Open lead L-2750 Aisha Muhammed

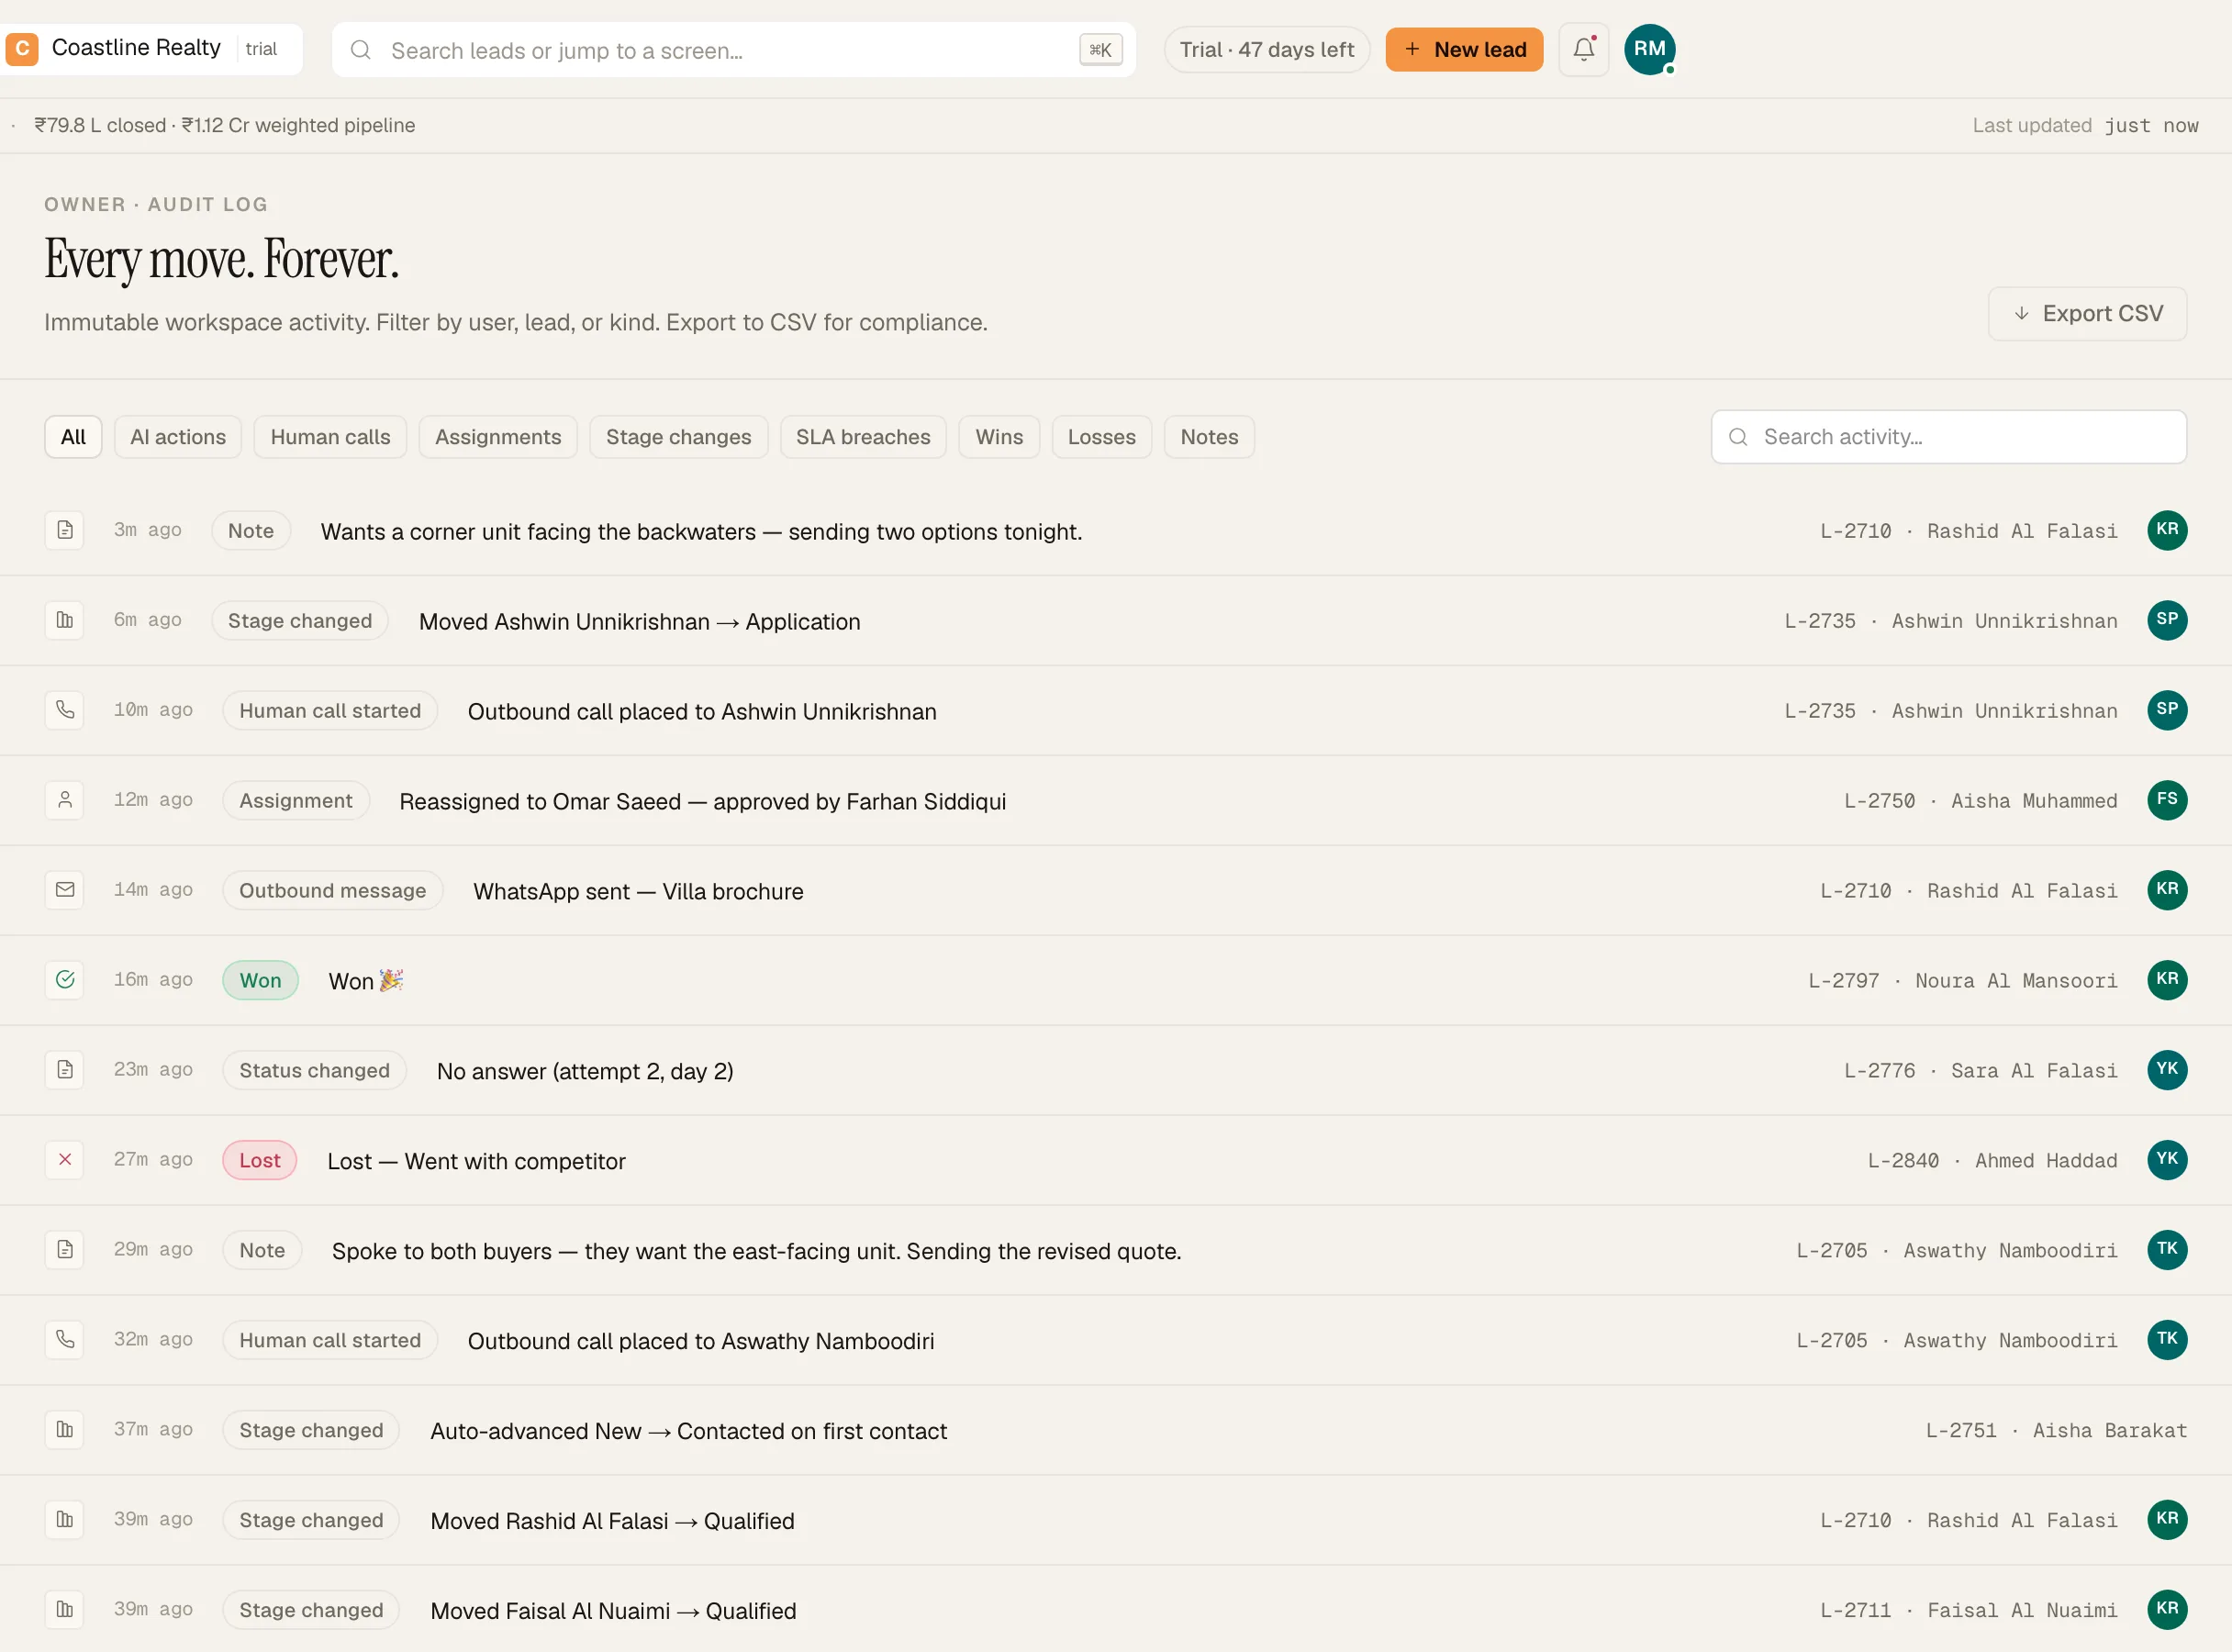pyautogui.click(x=1980, y=800)
